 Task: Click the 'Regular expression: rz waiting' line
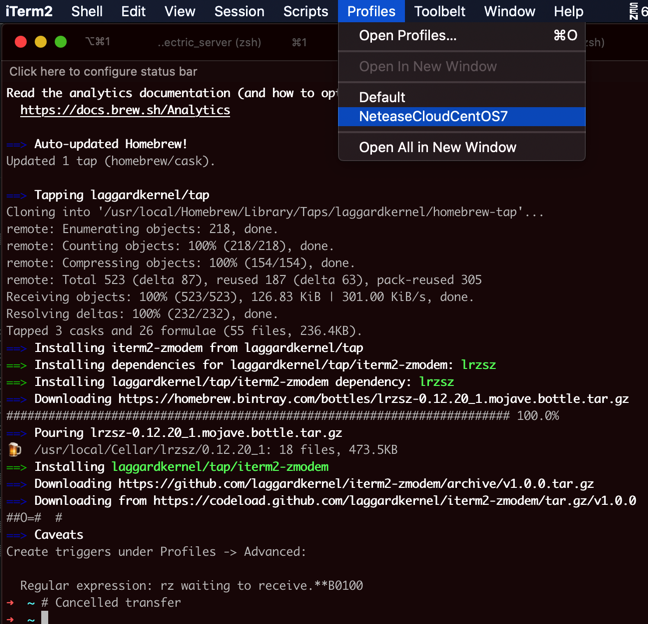click(x=192, y=586)
